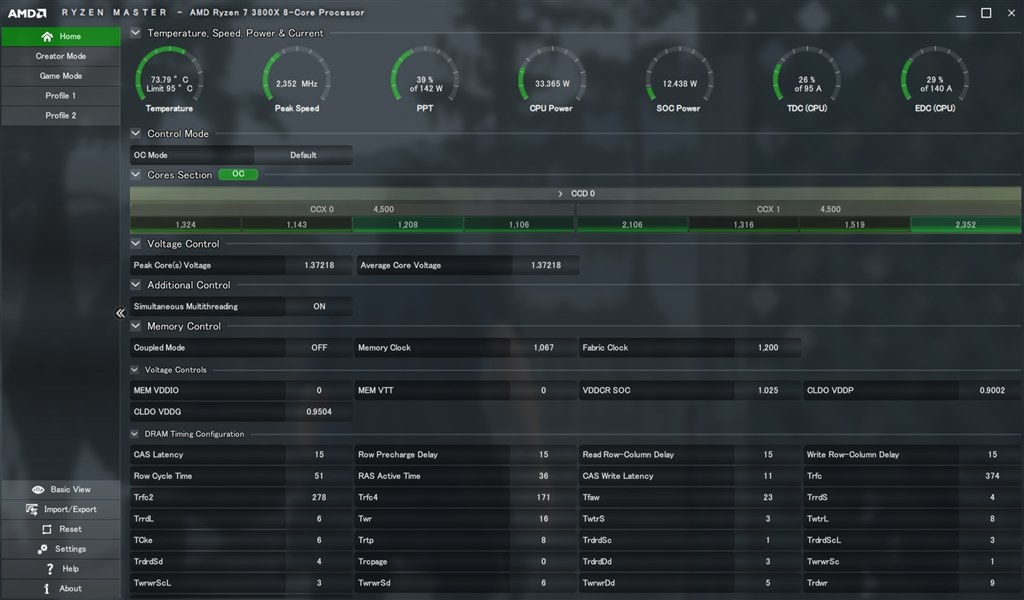Image resolution: width=1024 pixels, height=600 pixels.
Task: Collapse the Control Mode section
Action: (x=135, y=133)
